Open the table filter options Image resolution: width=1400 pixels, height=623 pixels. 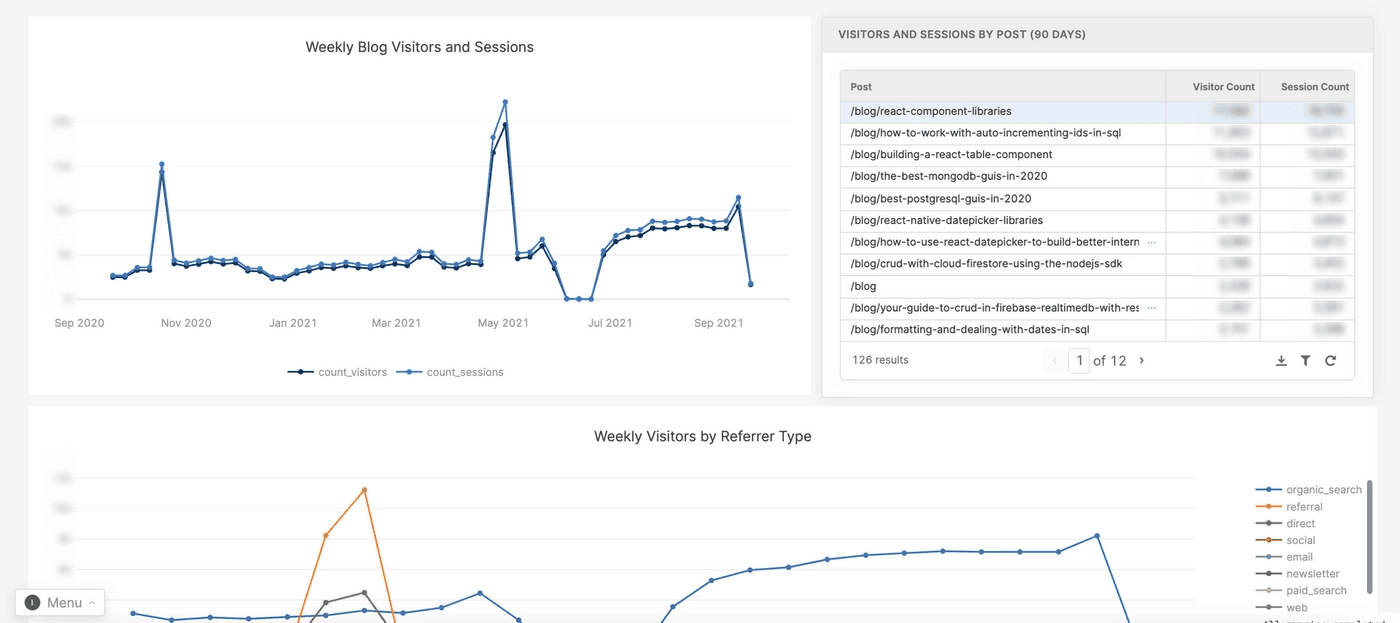1305,360
